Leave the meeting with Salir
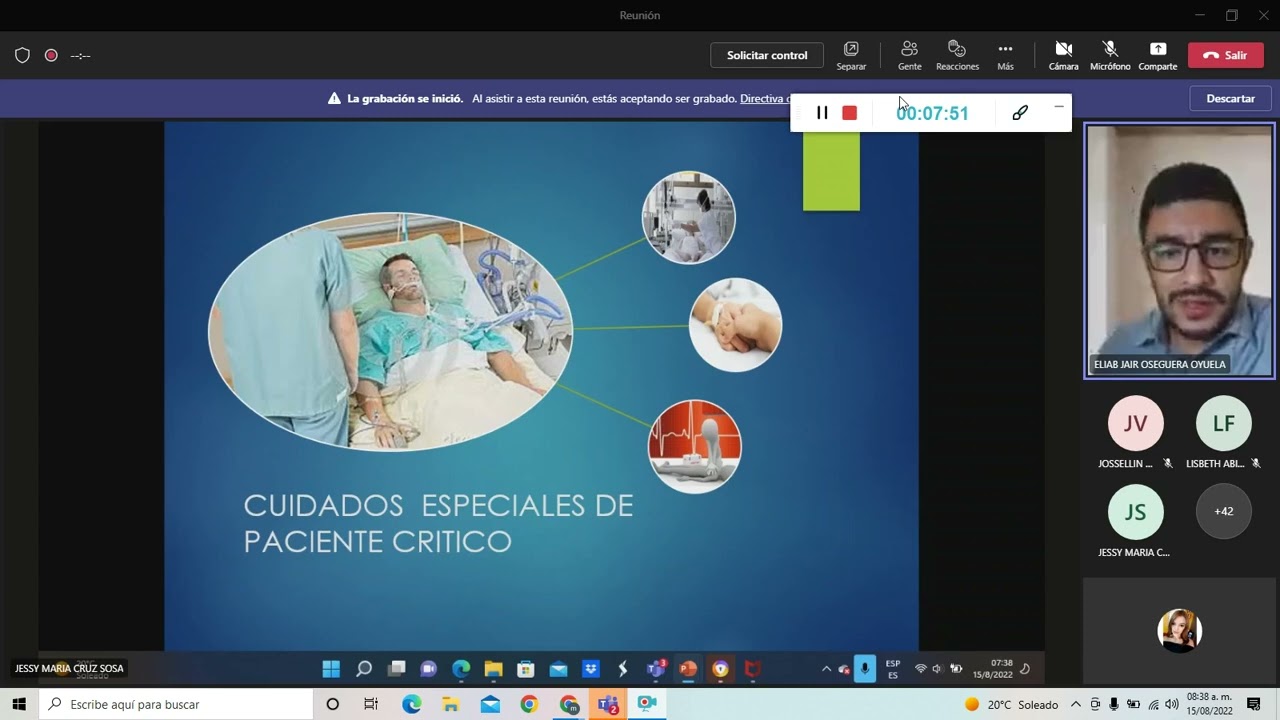This screenshot has width=1280, height=720. click(1226, 55)
